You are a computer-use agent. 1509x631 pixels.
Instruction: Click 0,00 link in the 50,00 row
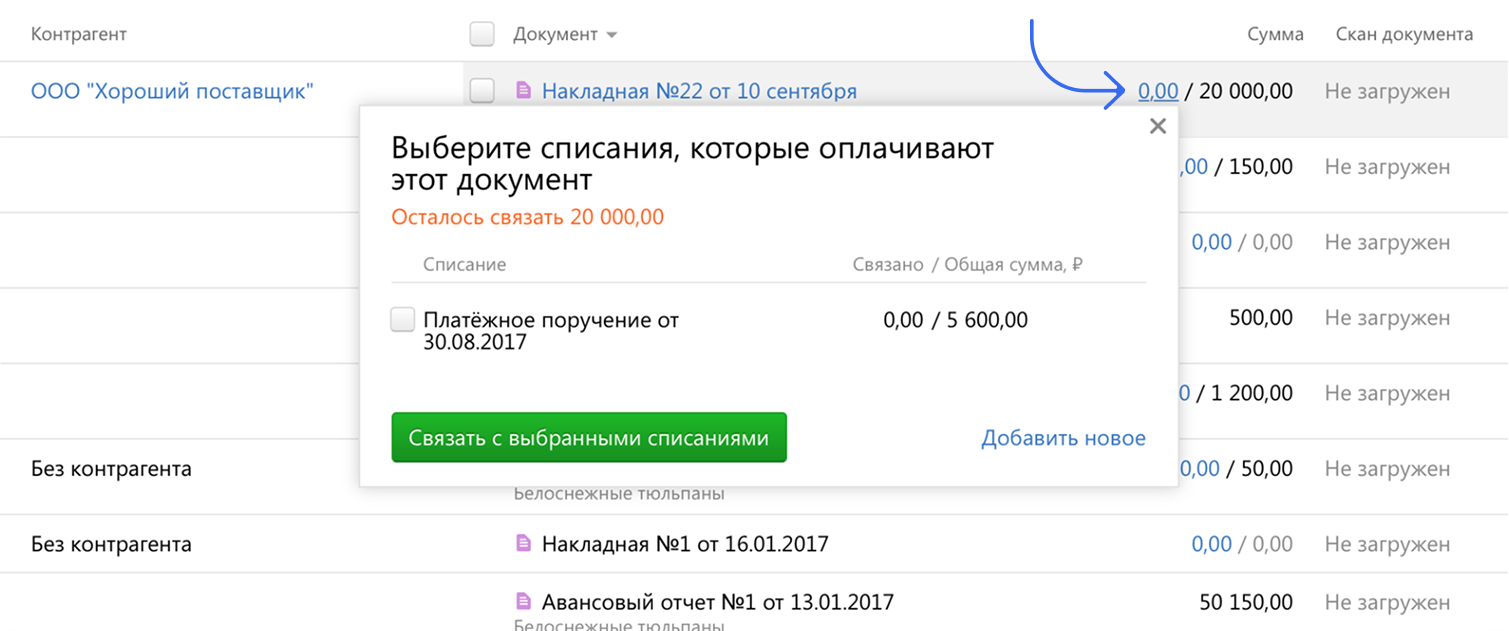(x=1200, y=468)
